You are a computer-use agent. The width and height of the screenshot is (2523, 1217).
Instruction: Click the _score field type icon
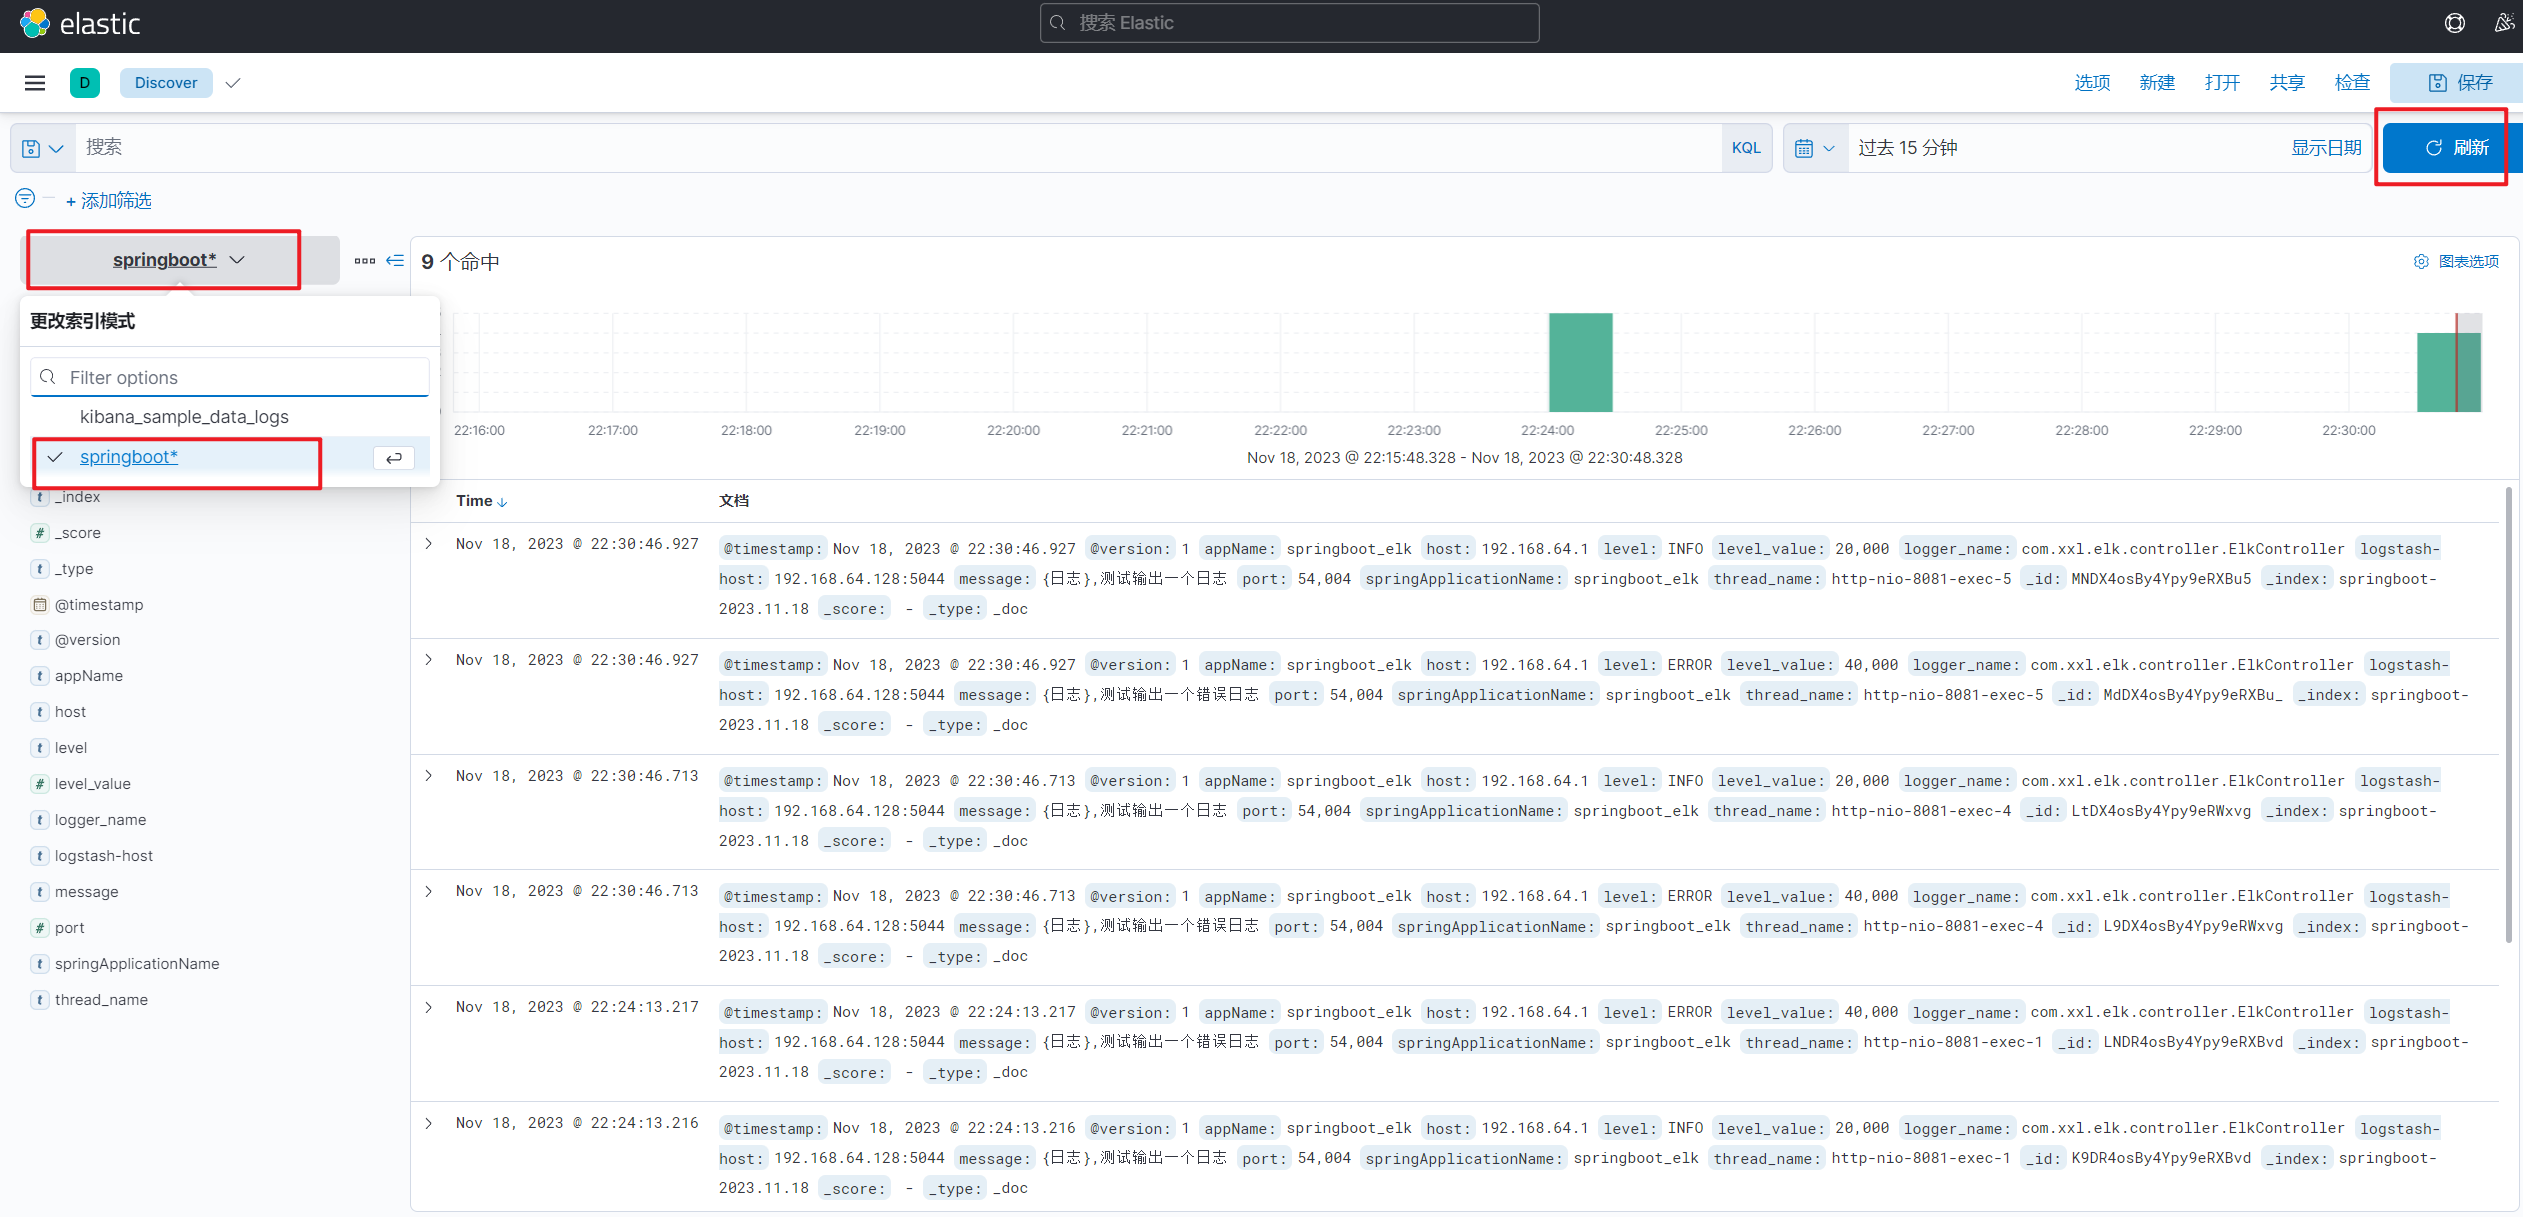coord(40,533)
